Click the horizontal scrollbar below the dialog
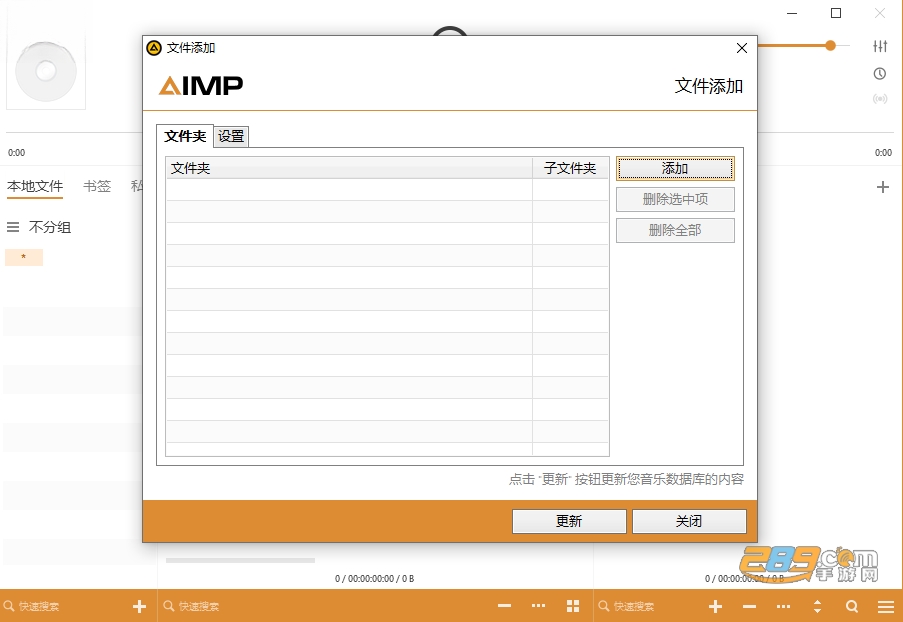The image size is (903, 622). coord(240,560)
